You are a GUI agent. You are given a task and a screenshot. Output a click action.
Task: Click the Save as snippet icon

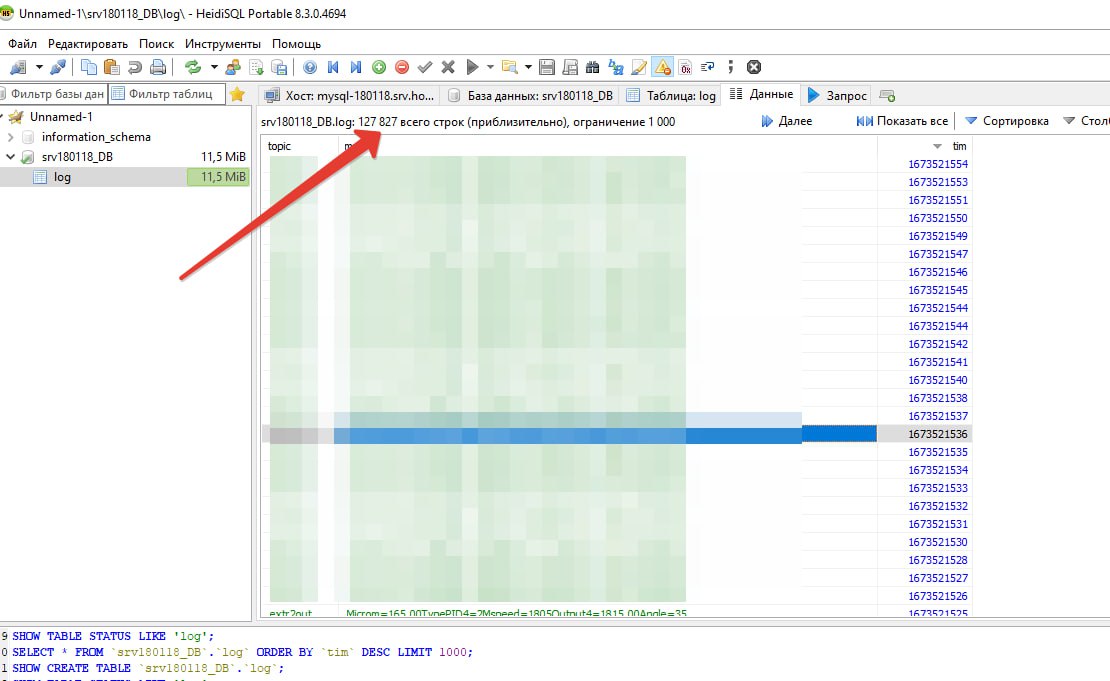(x=570, y=67)
